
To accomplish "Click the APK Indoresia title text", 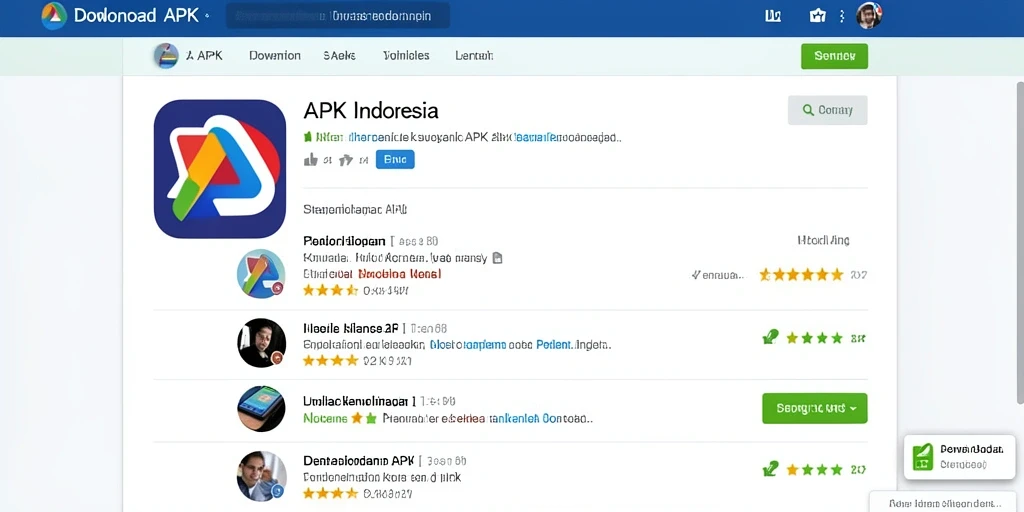I will [x=370, y=110].
